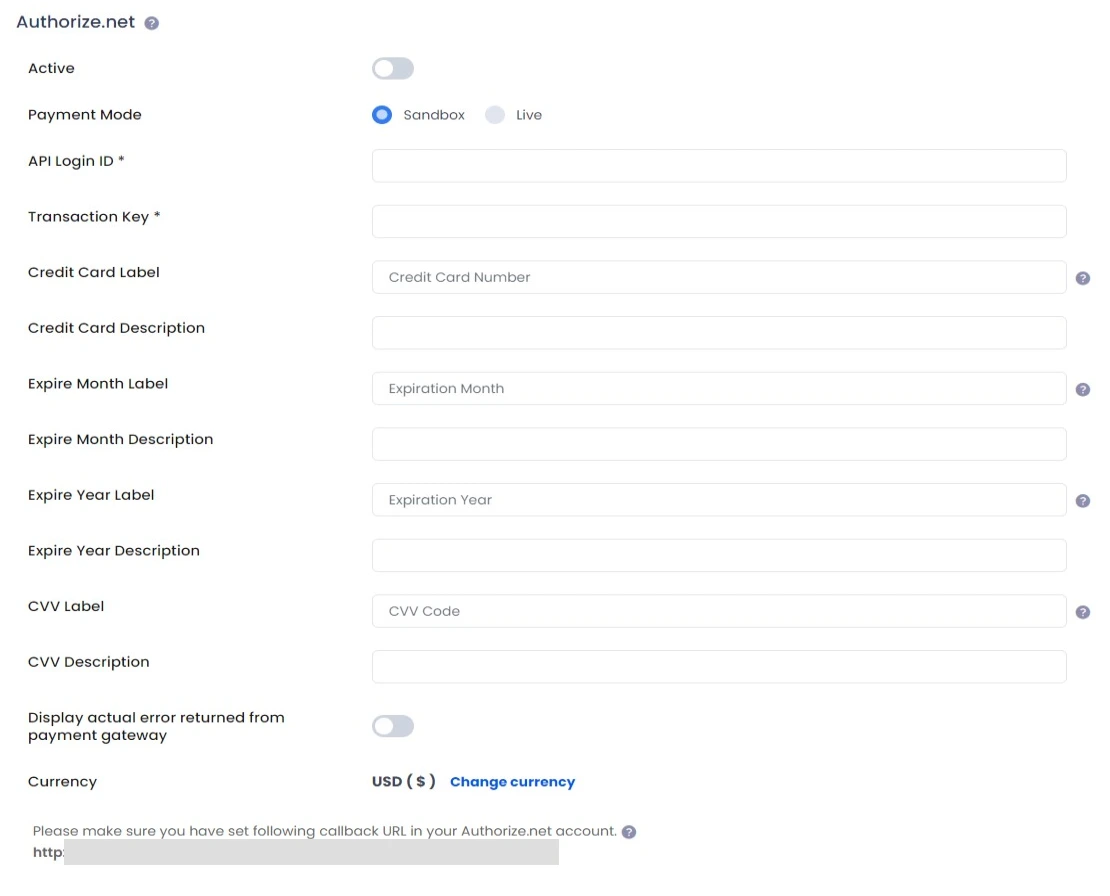This screenshot has height=896, width=1110.
Task: Click the 'Please make sure you have set' note
Action: (325, 831)
